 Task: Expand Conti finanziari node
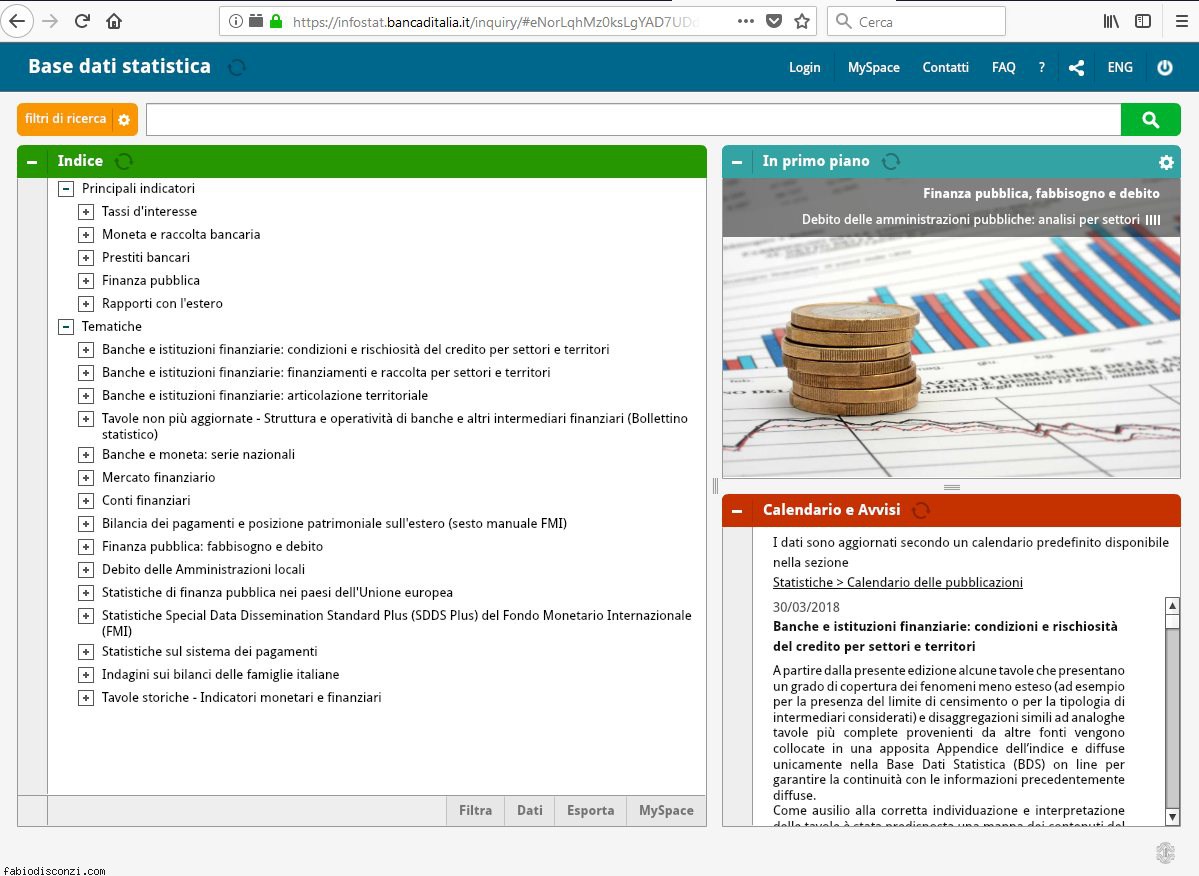(x=86, y=501)
